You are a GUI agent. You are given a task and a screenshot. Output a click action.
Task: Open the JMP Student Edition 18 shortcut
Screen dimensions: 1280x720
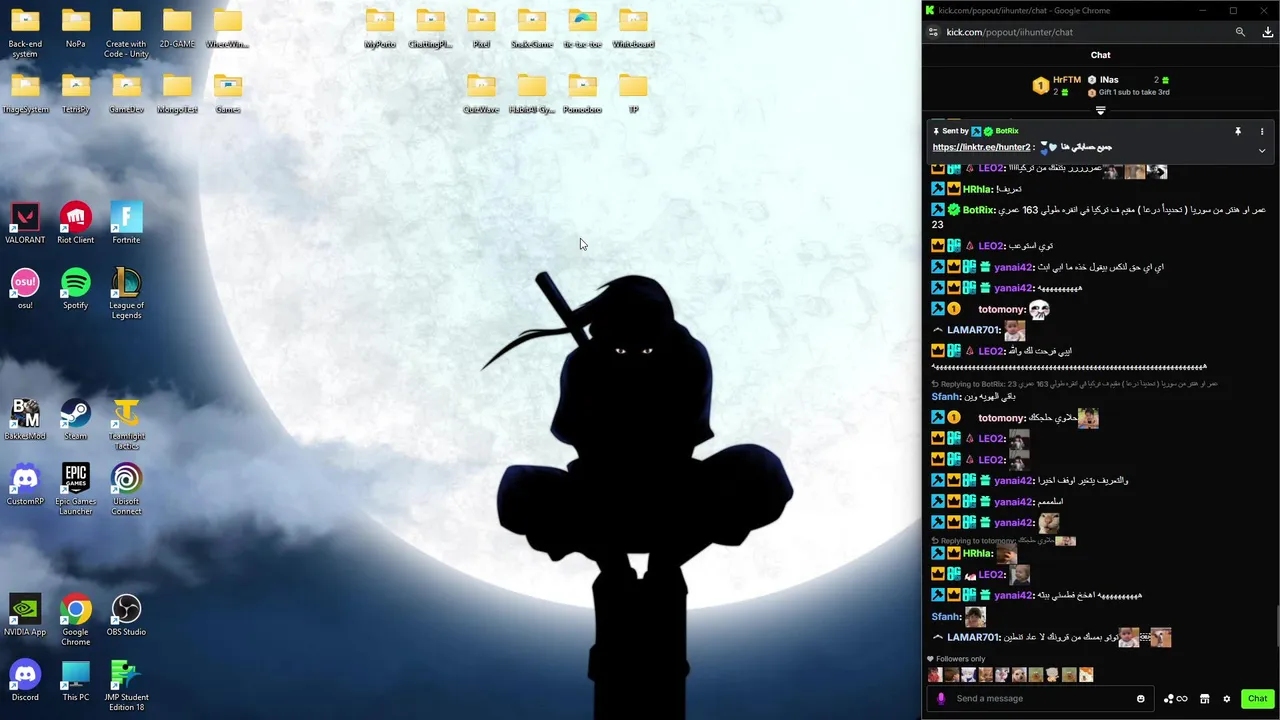click(x=126, y=686)
